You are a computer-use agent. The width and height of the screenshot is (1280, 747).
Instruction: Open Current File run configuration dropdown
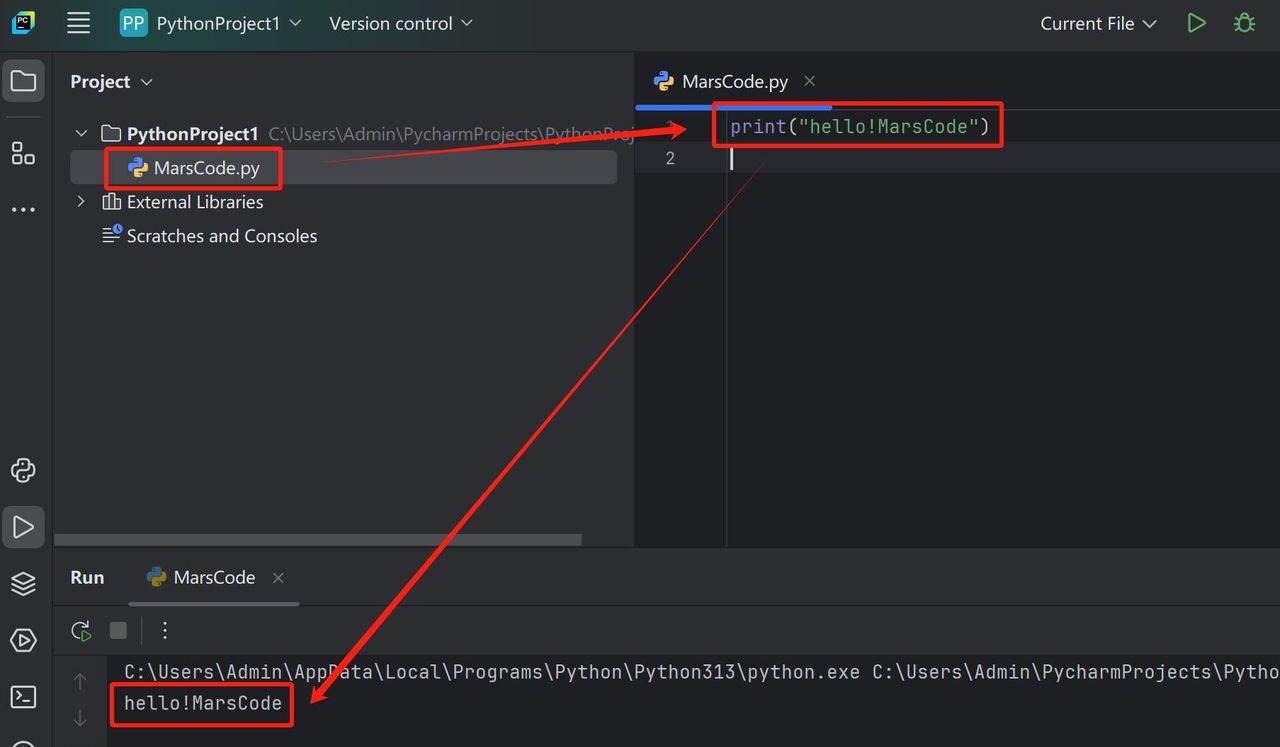(x=1097, y=24)
